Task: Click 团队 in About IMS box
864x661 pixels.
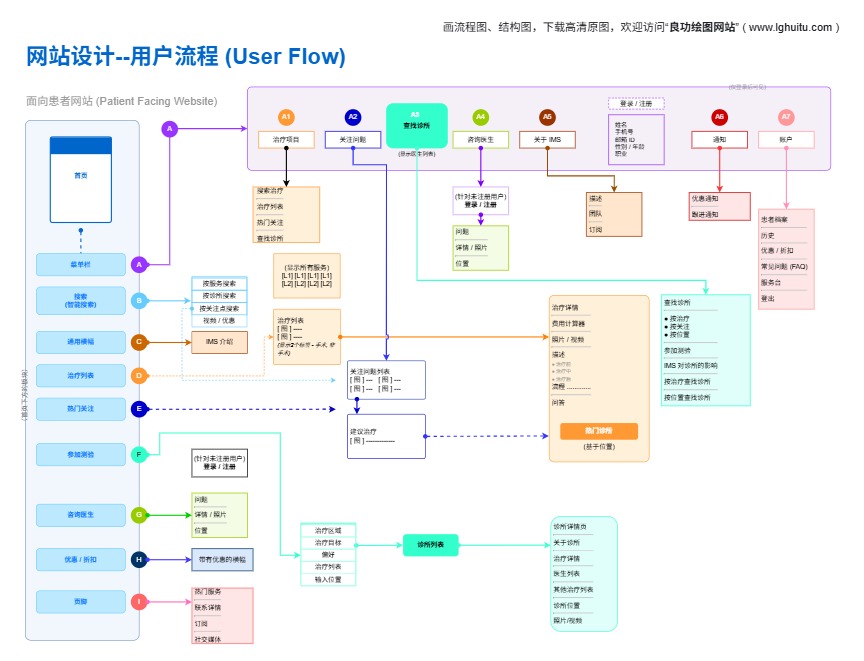Action: pos(595,214)
